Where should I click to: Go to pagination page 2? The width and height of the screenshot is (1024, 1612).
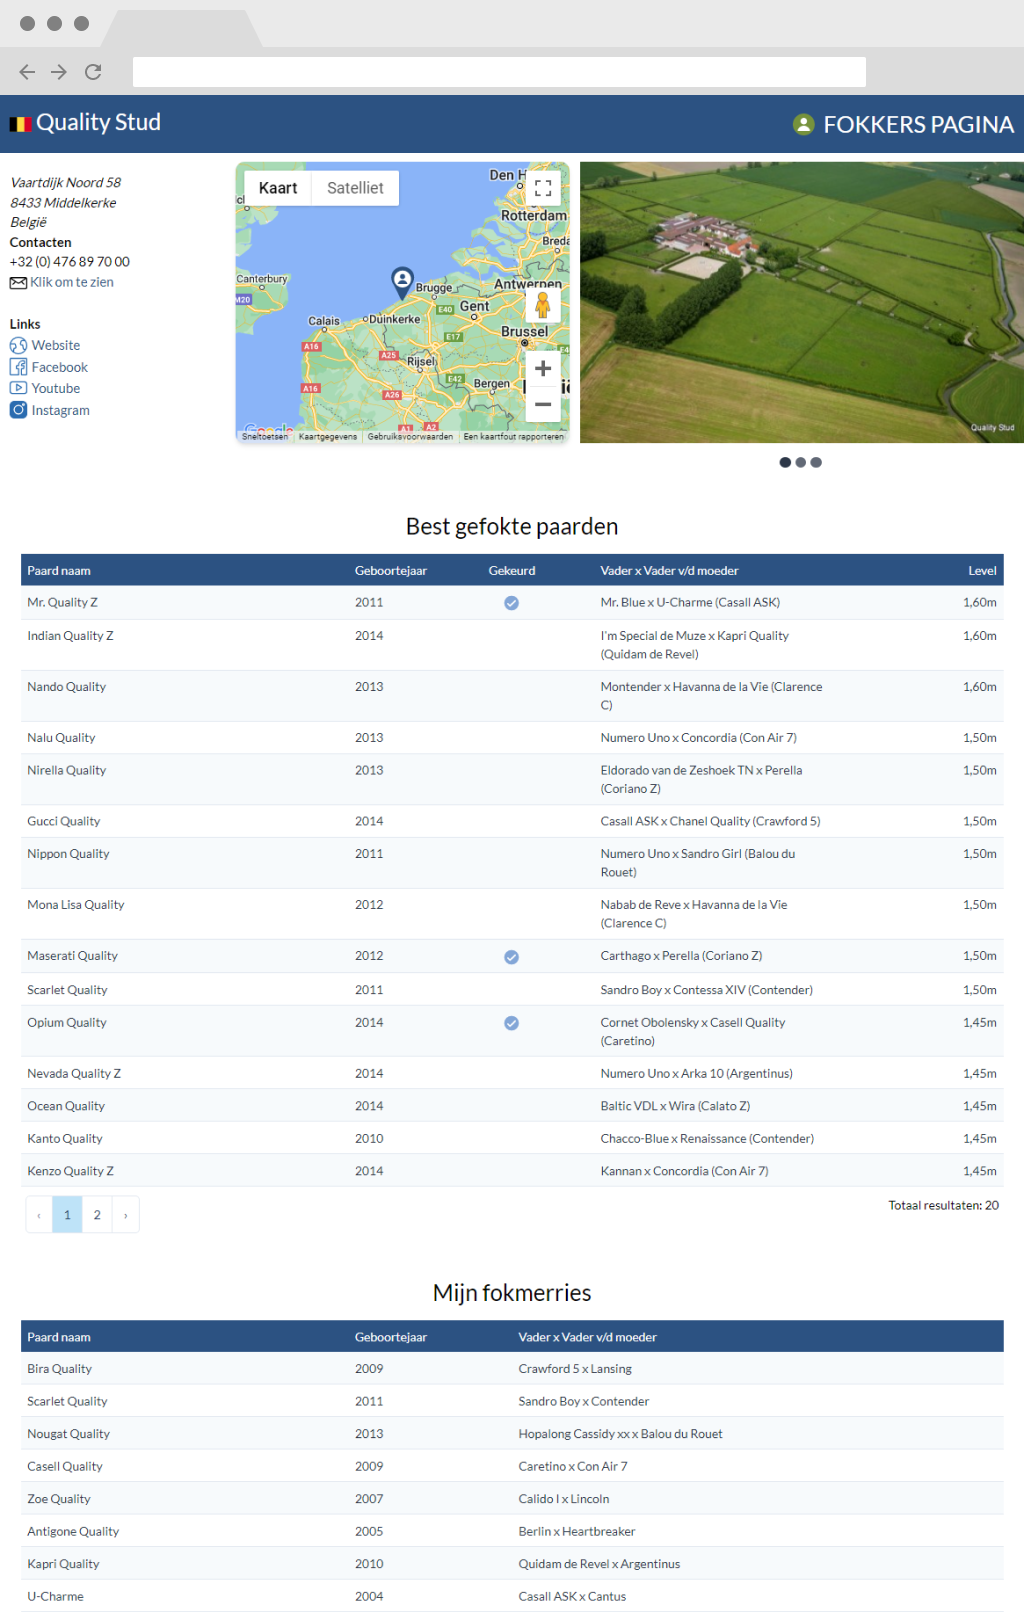click(97, 1215)
